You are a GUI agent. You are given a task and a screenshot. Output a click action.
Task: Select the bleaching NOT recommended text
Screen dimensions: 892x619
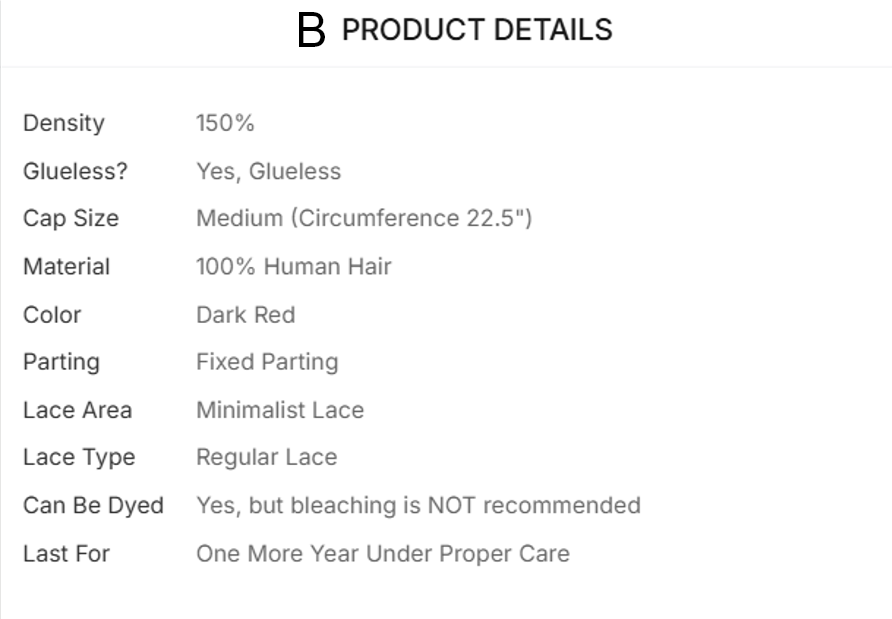[418, 505]
